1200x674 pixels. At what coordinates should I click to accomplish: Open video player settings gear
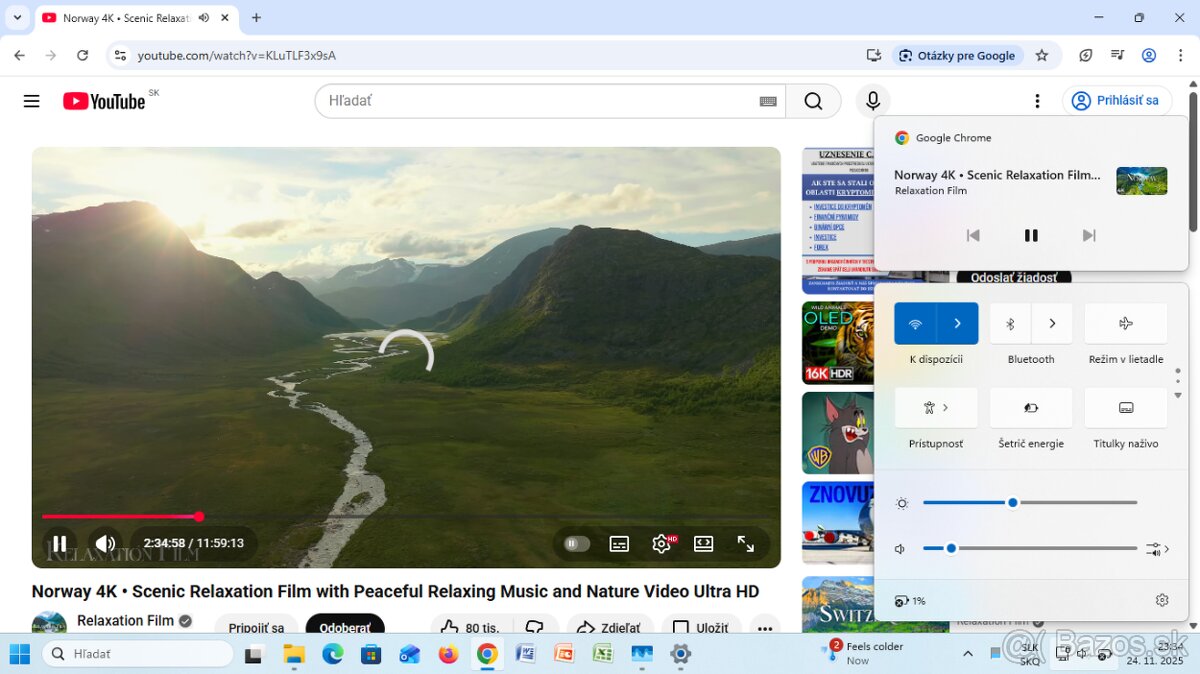(x=661, y=544)
